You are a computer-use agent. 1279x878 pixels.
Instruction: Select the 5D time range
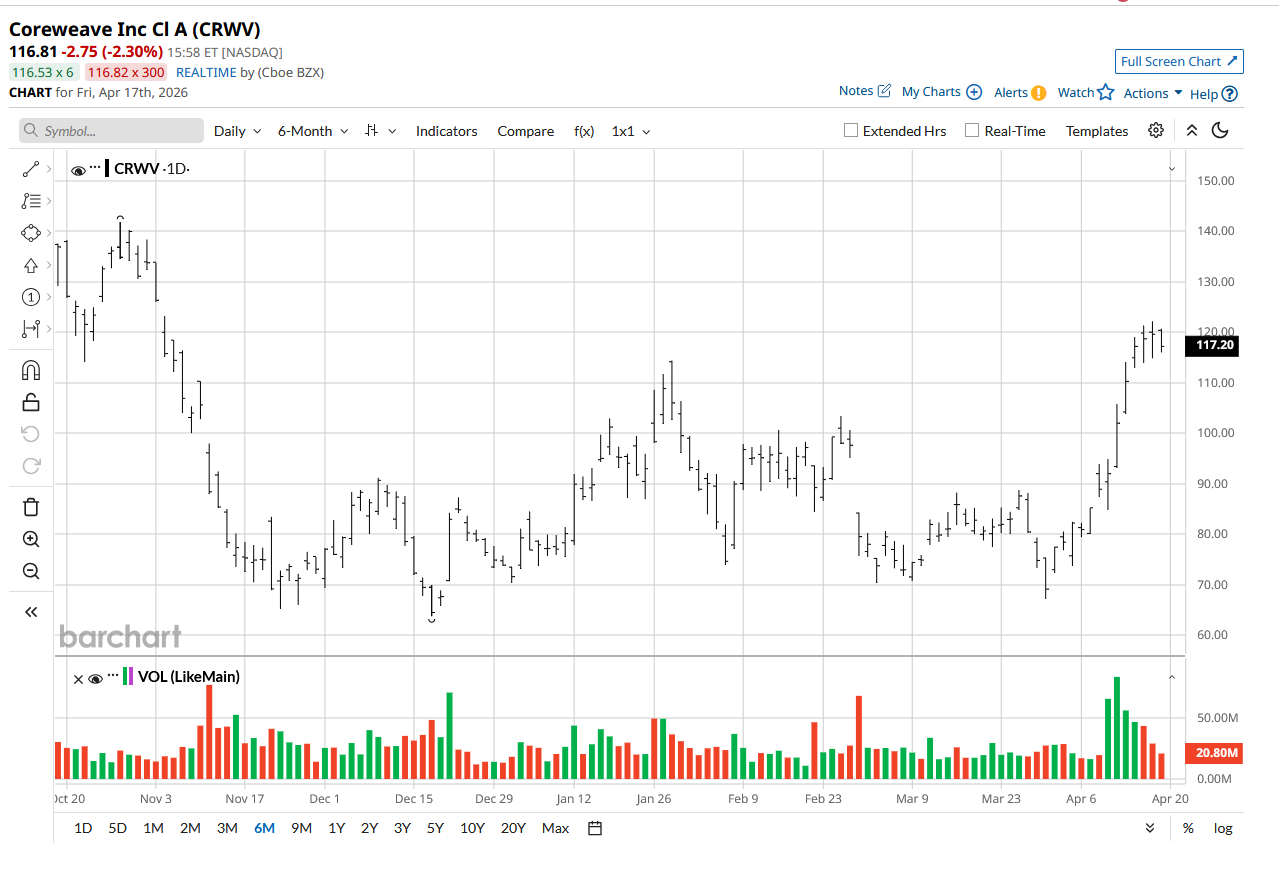[117, 828]
